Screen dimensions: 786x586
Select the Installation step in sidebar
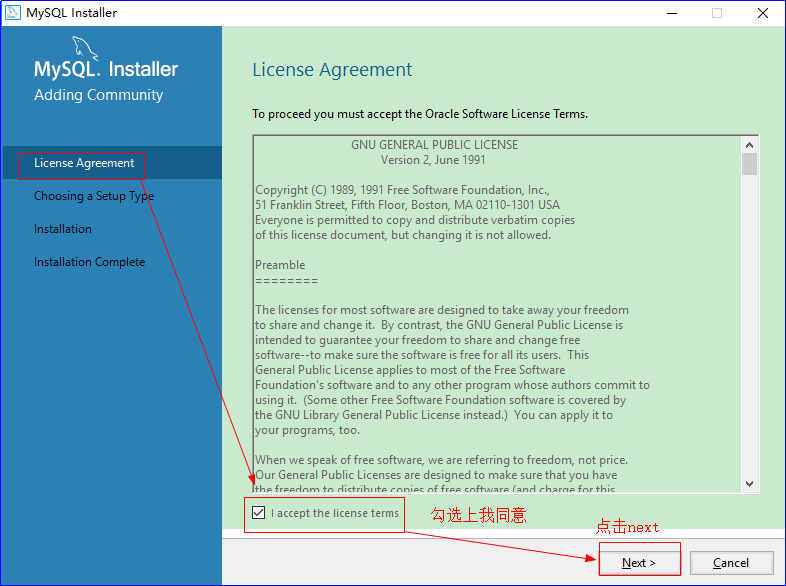(63, 229)
